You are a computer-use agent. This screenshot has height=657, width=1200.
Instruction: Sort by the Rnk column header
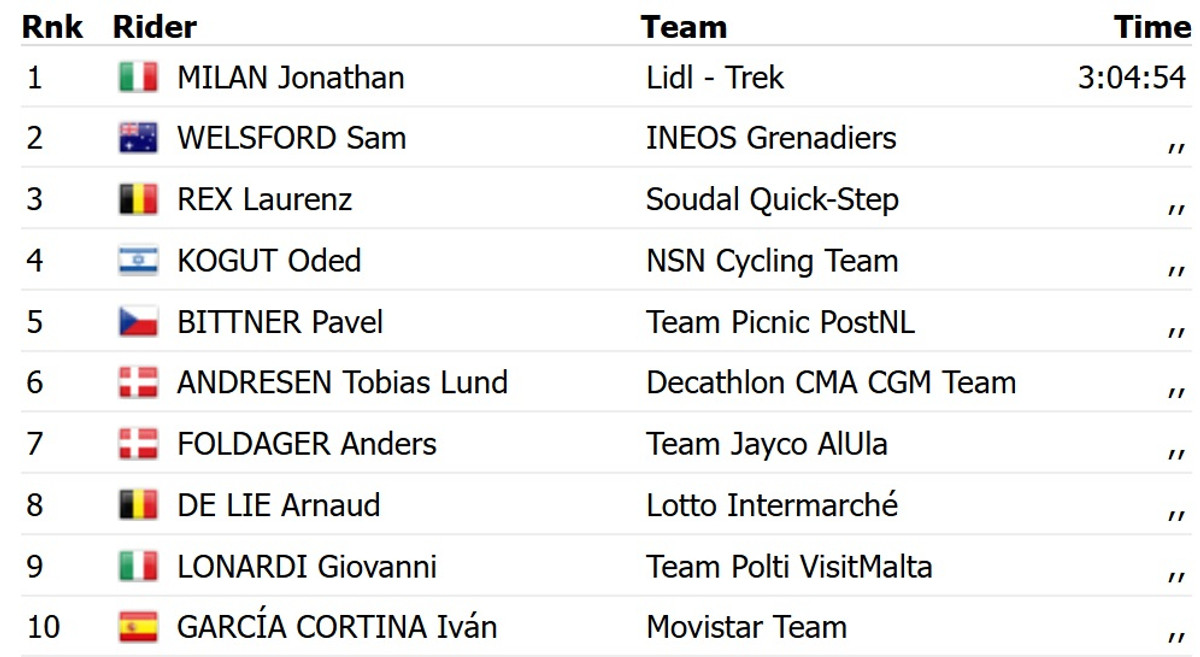(x=53, y=27)
